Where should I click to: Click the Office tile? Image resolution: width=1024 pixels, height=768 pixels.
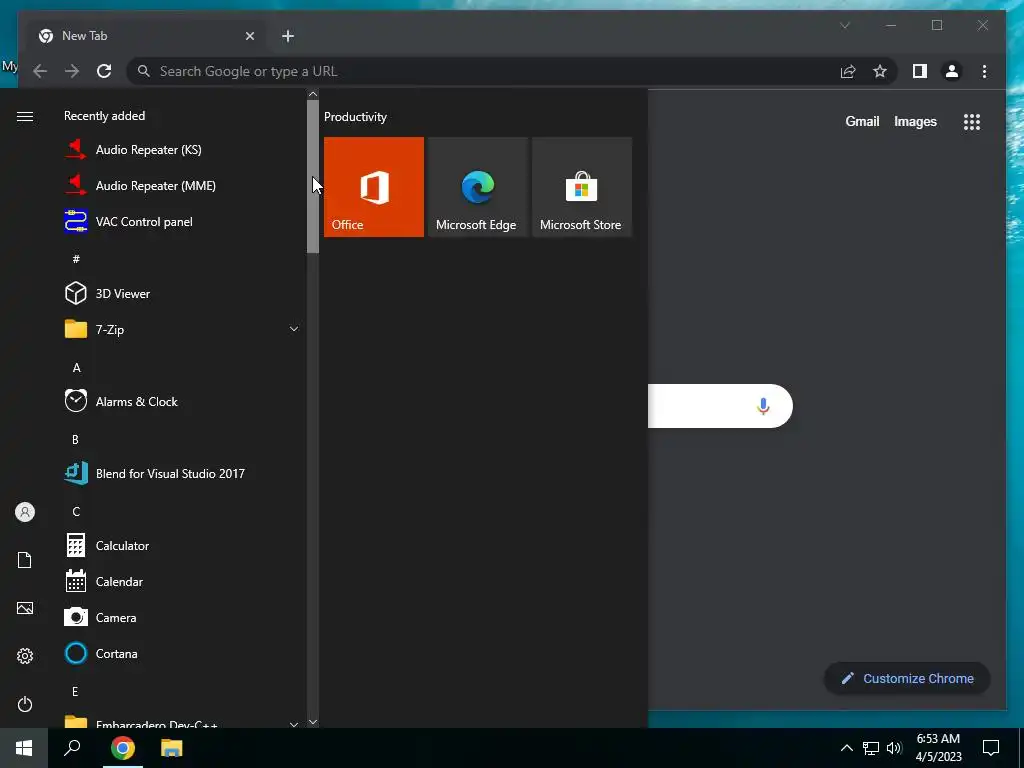(x=374, y=187)
